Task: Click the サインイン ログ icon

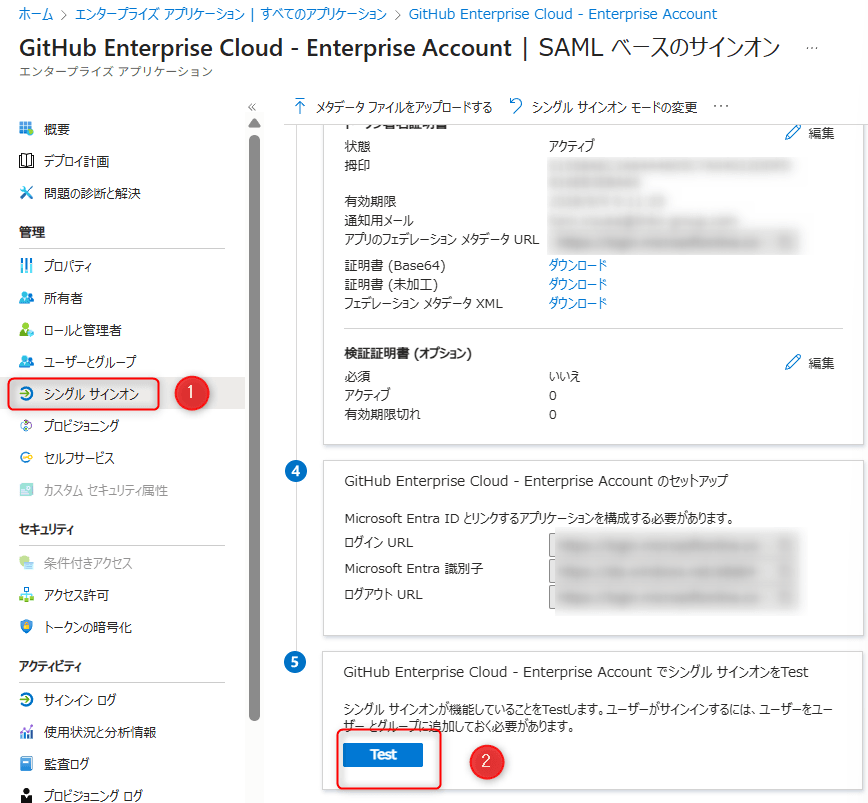Action: click(26, 700)
